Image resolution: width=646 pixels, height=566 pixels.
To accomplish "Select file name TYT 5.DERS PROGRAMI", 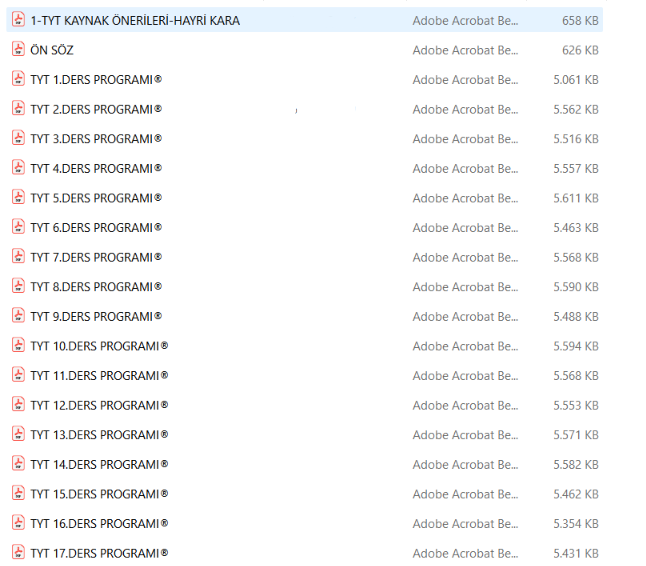I will (x=96, y=198).
